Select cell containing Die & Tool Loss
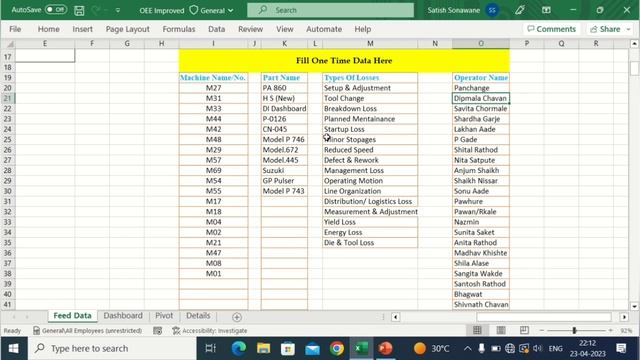 click(x=370, y=242)
